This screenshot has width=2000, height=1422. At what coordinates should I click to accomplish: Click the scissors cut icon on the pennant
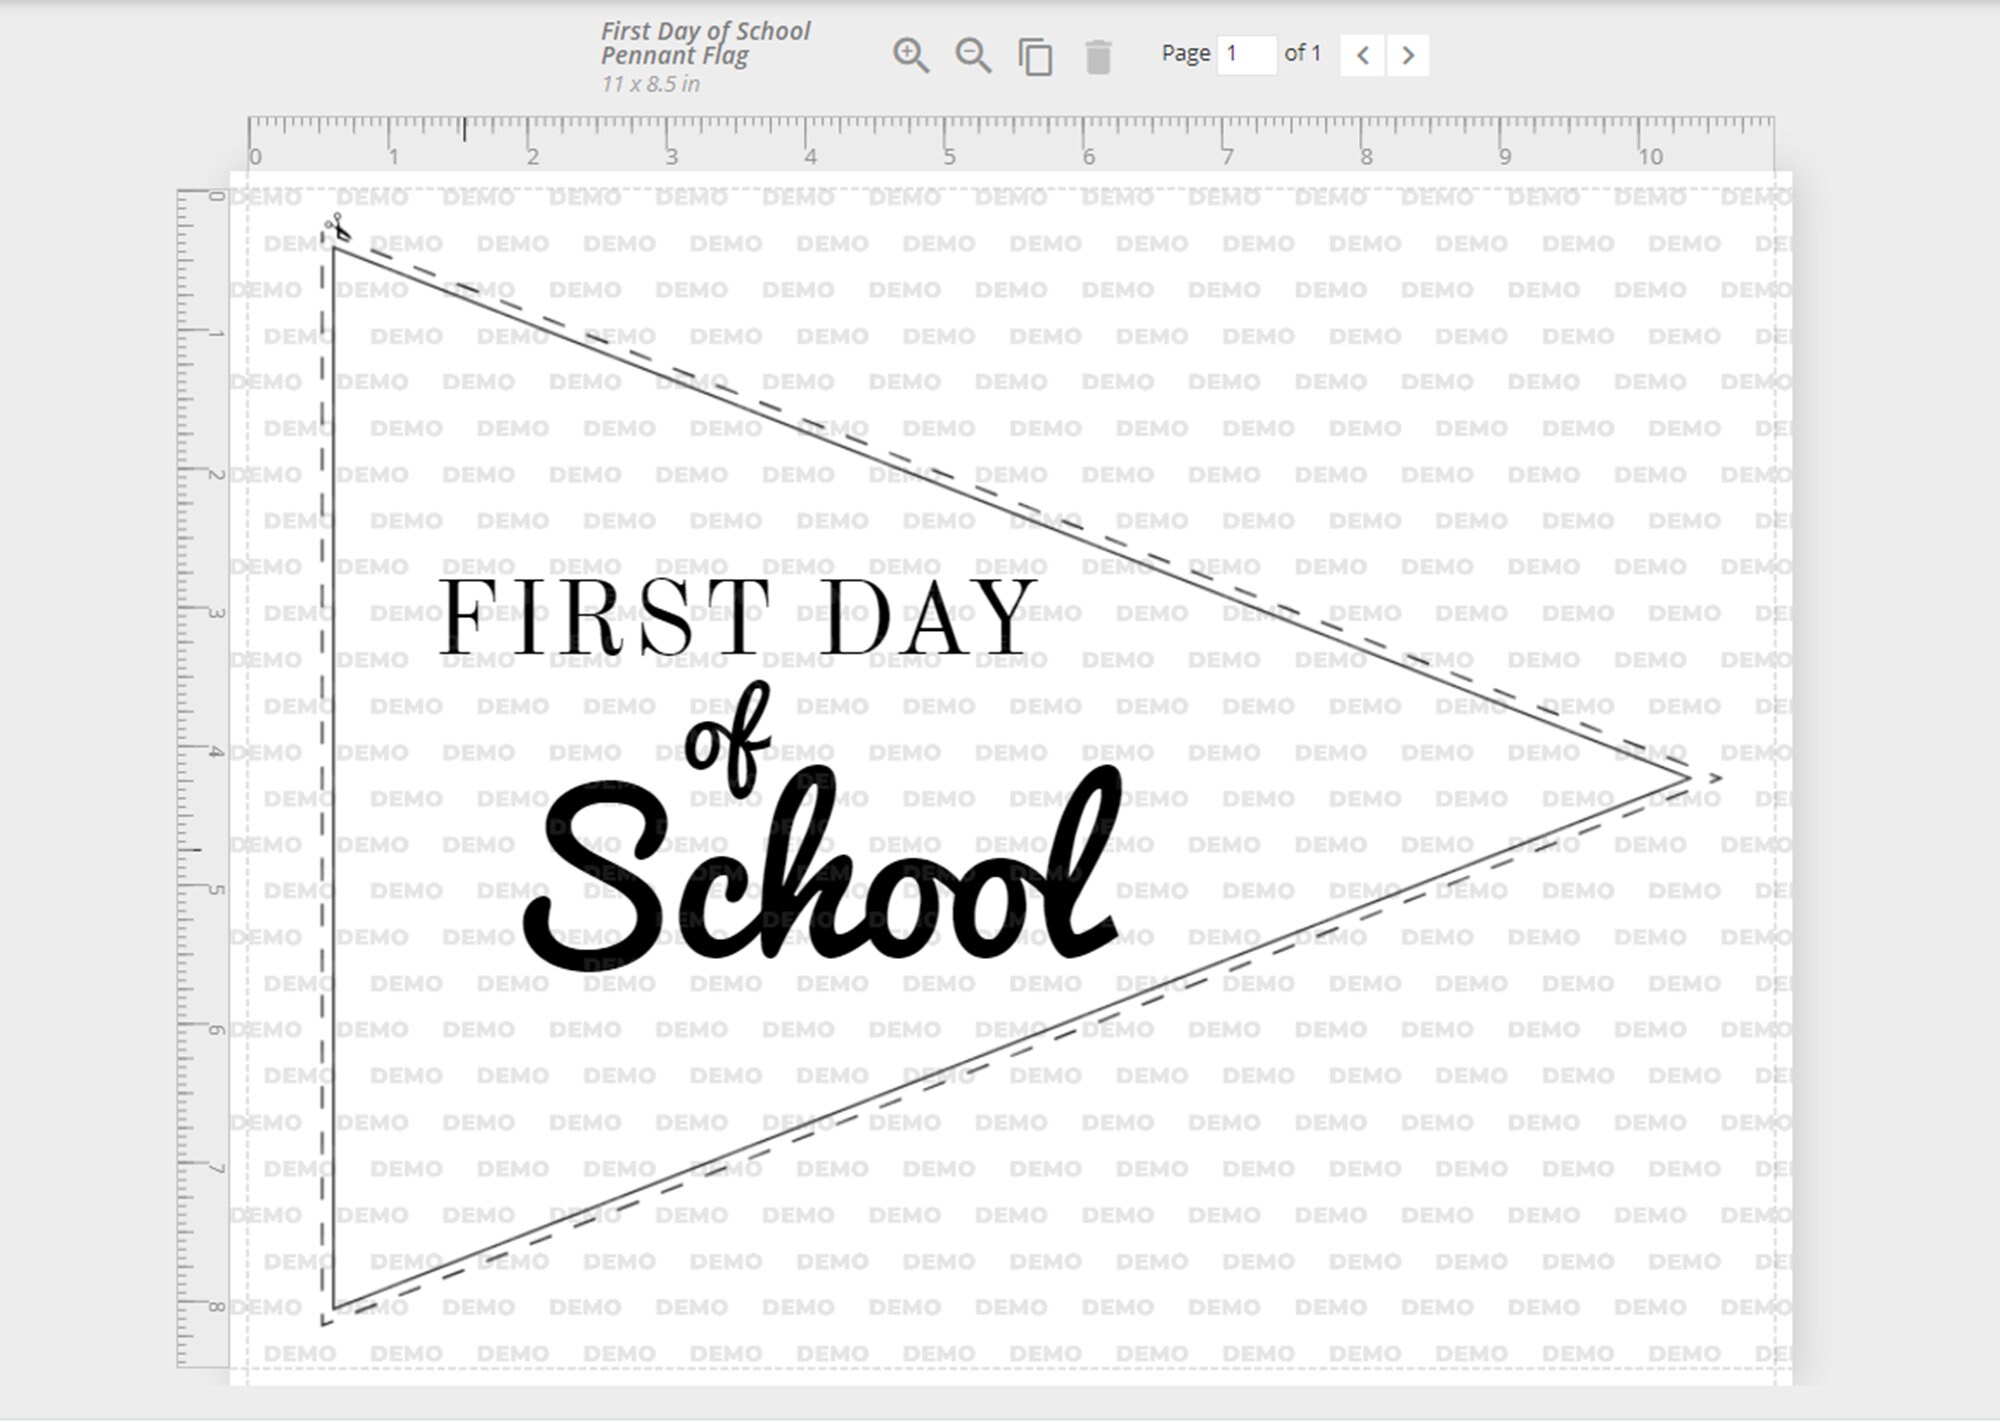pyautogui.click(x=337, y=225)
